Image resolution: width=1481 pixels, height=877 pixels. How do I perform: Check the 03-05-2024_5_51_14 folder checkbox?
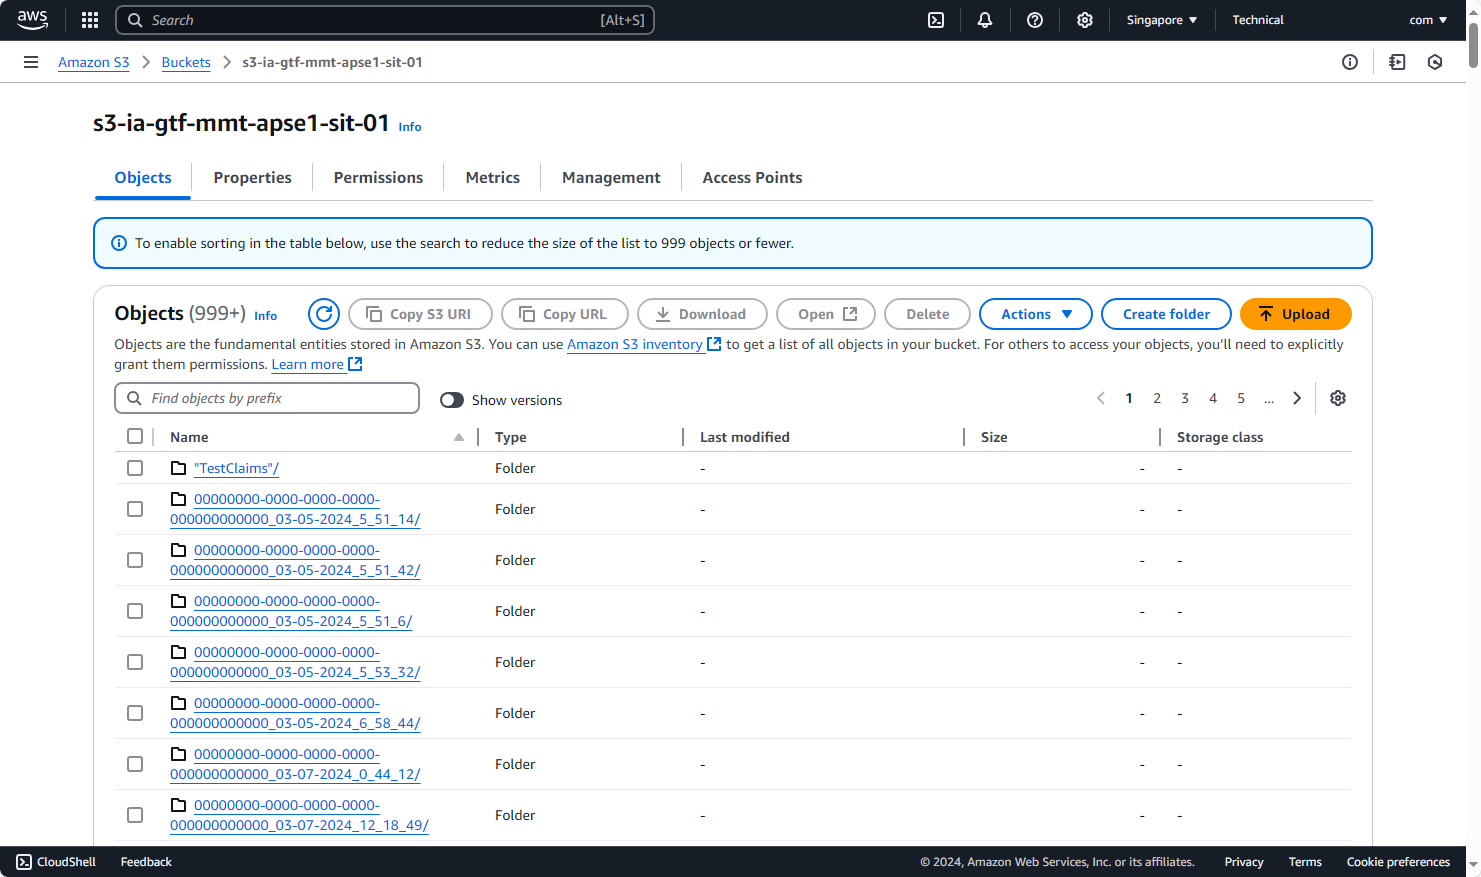(x=135, y=509)
